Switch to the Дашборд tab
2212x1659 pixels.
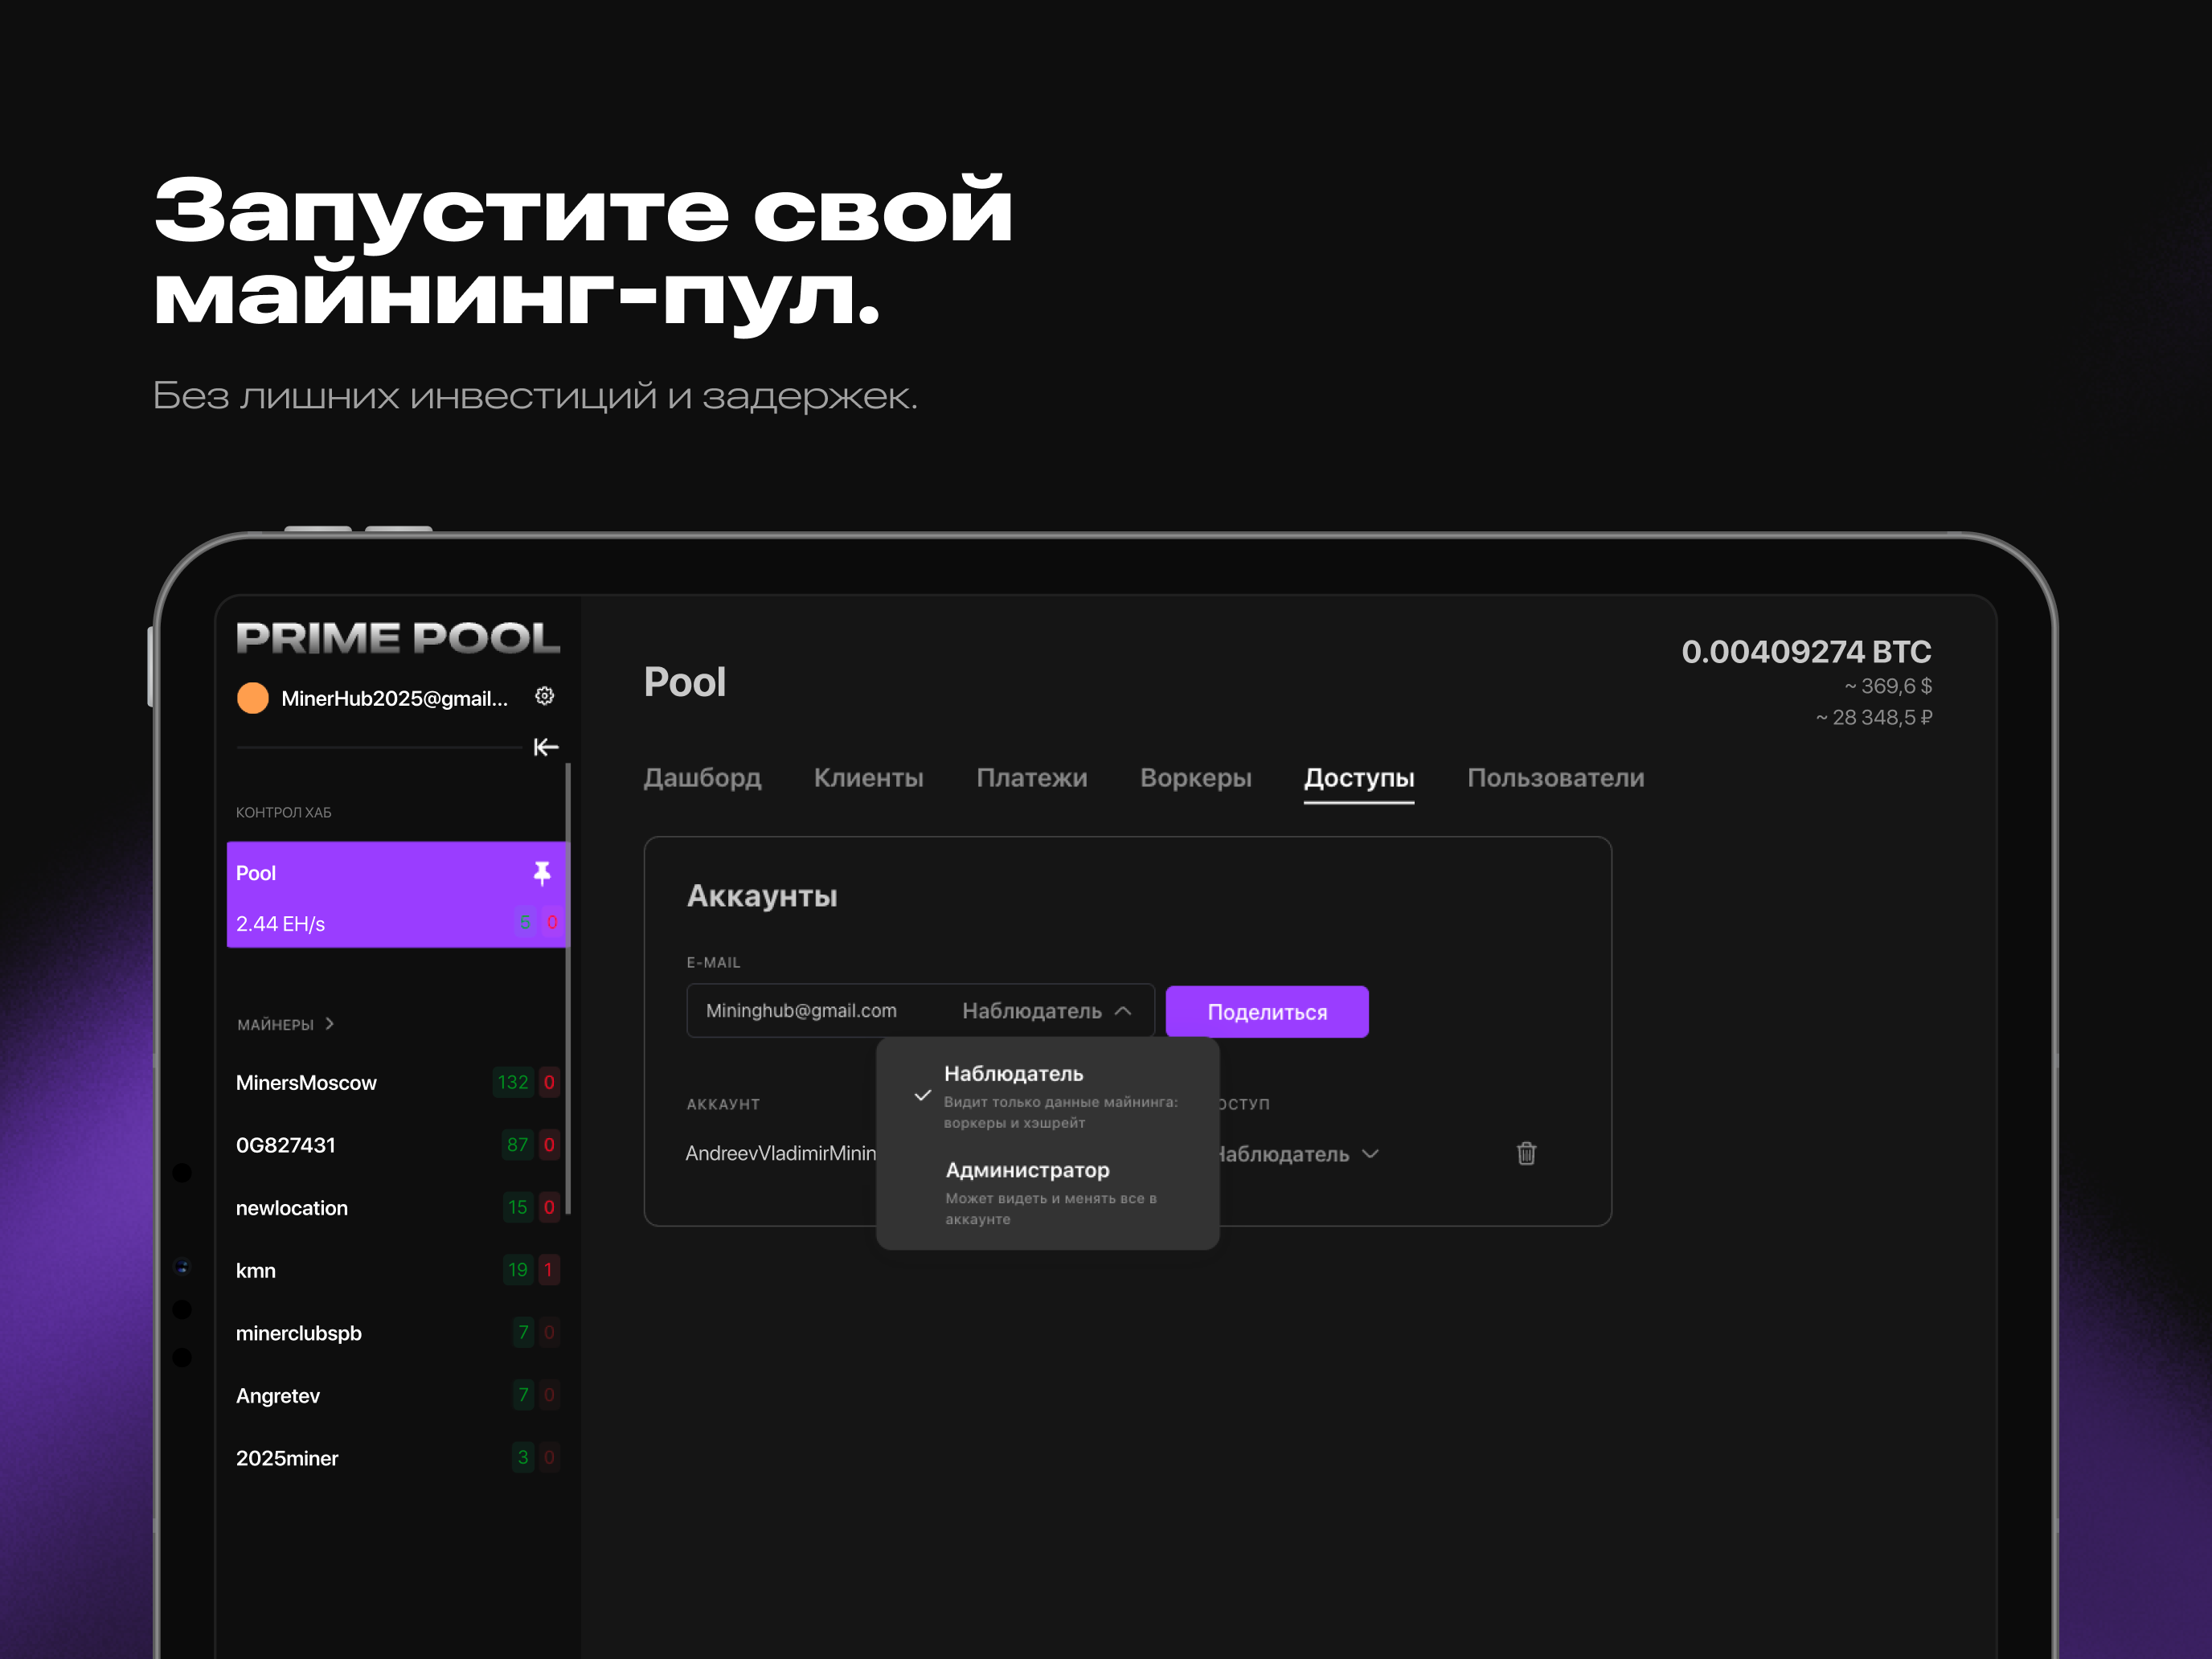pos(702,778)
